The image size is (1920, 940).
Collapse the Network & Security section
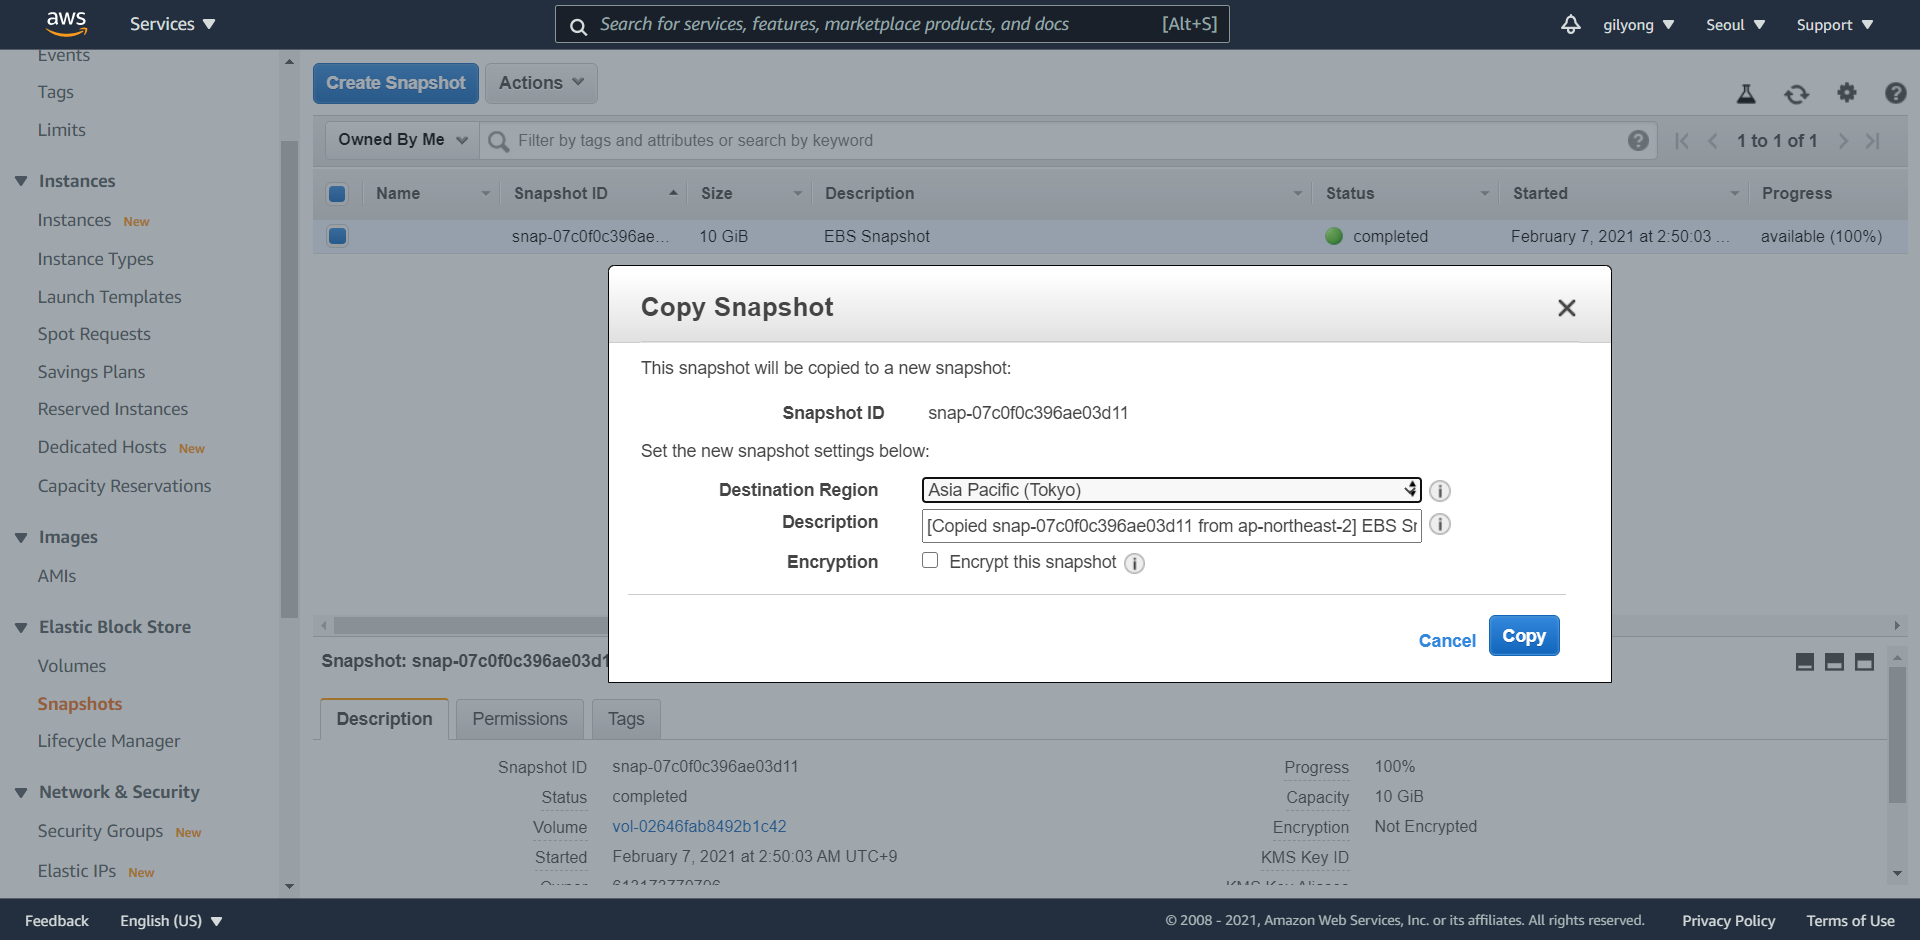(21, 792)
